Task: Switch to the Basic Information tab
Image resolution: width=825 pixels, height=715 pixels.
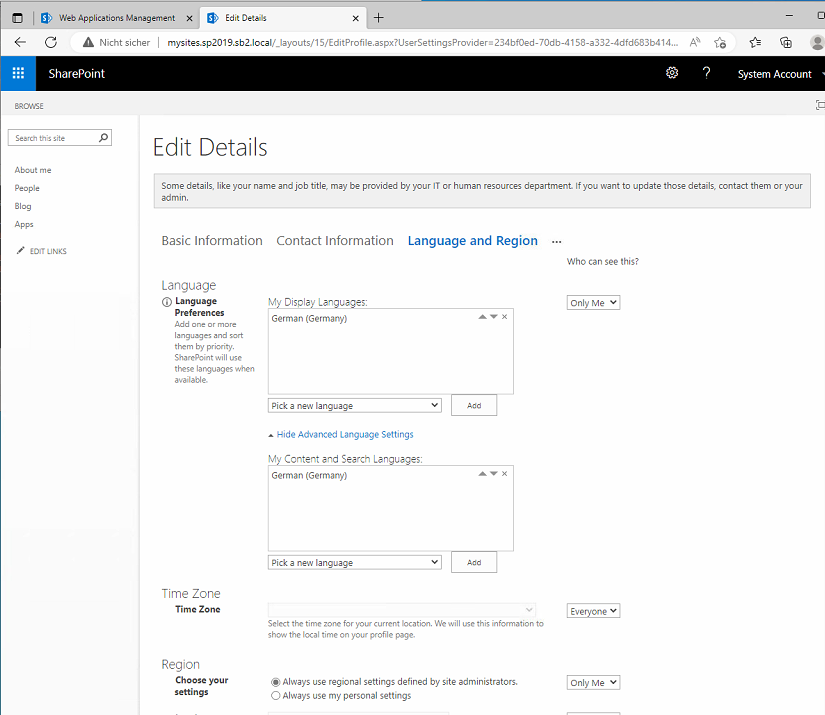Action: (212, 240)
